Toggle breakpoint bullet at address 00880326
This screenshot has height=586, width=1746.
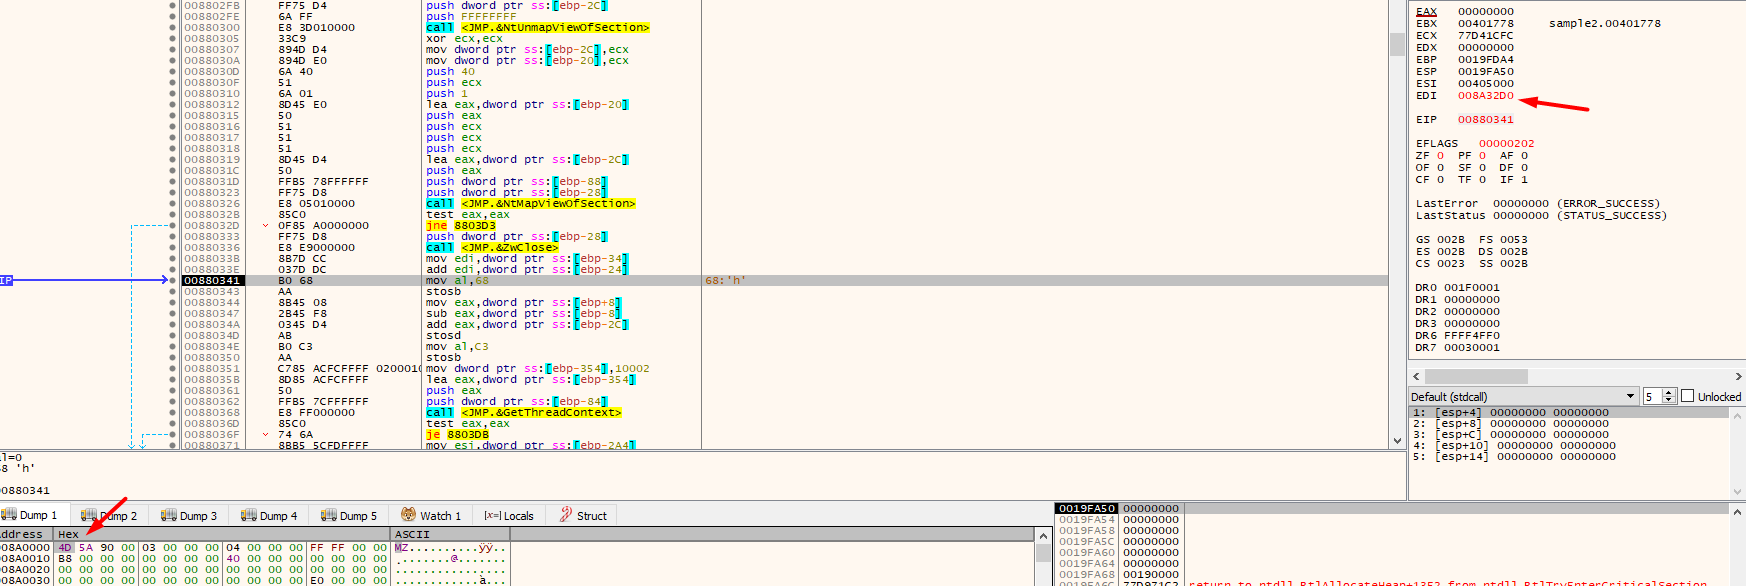coord(173,203)
